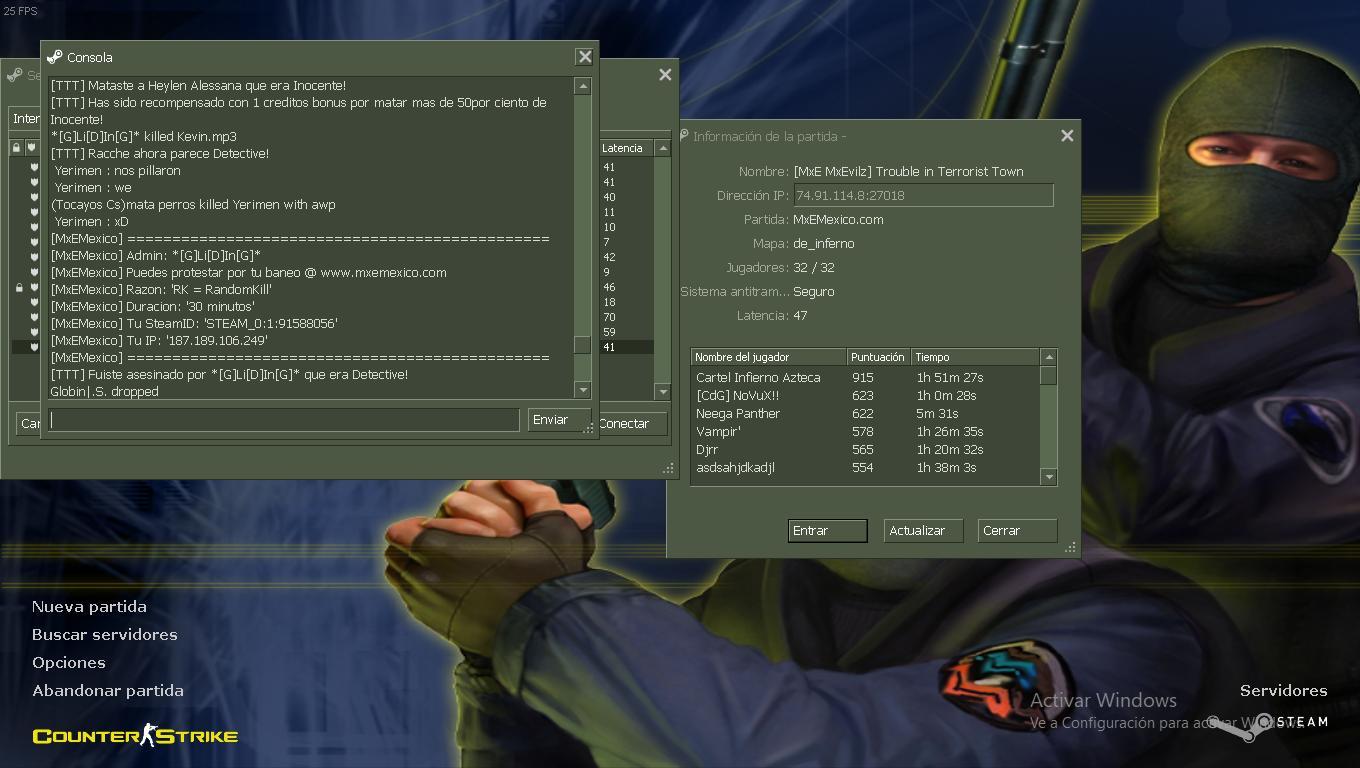
Task: Click the console scroll-up arrow
Action: click(583, 86)
